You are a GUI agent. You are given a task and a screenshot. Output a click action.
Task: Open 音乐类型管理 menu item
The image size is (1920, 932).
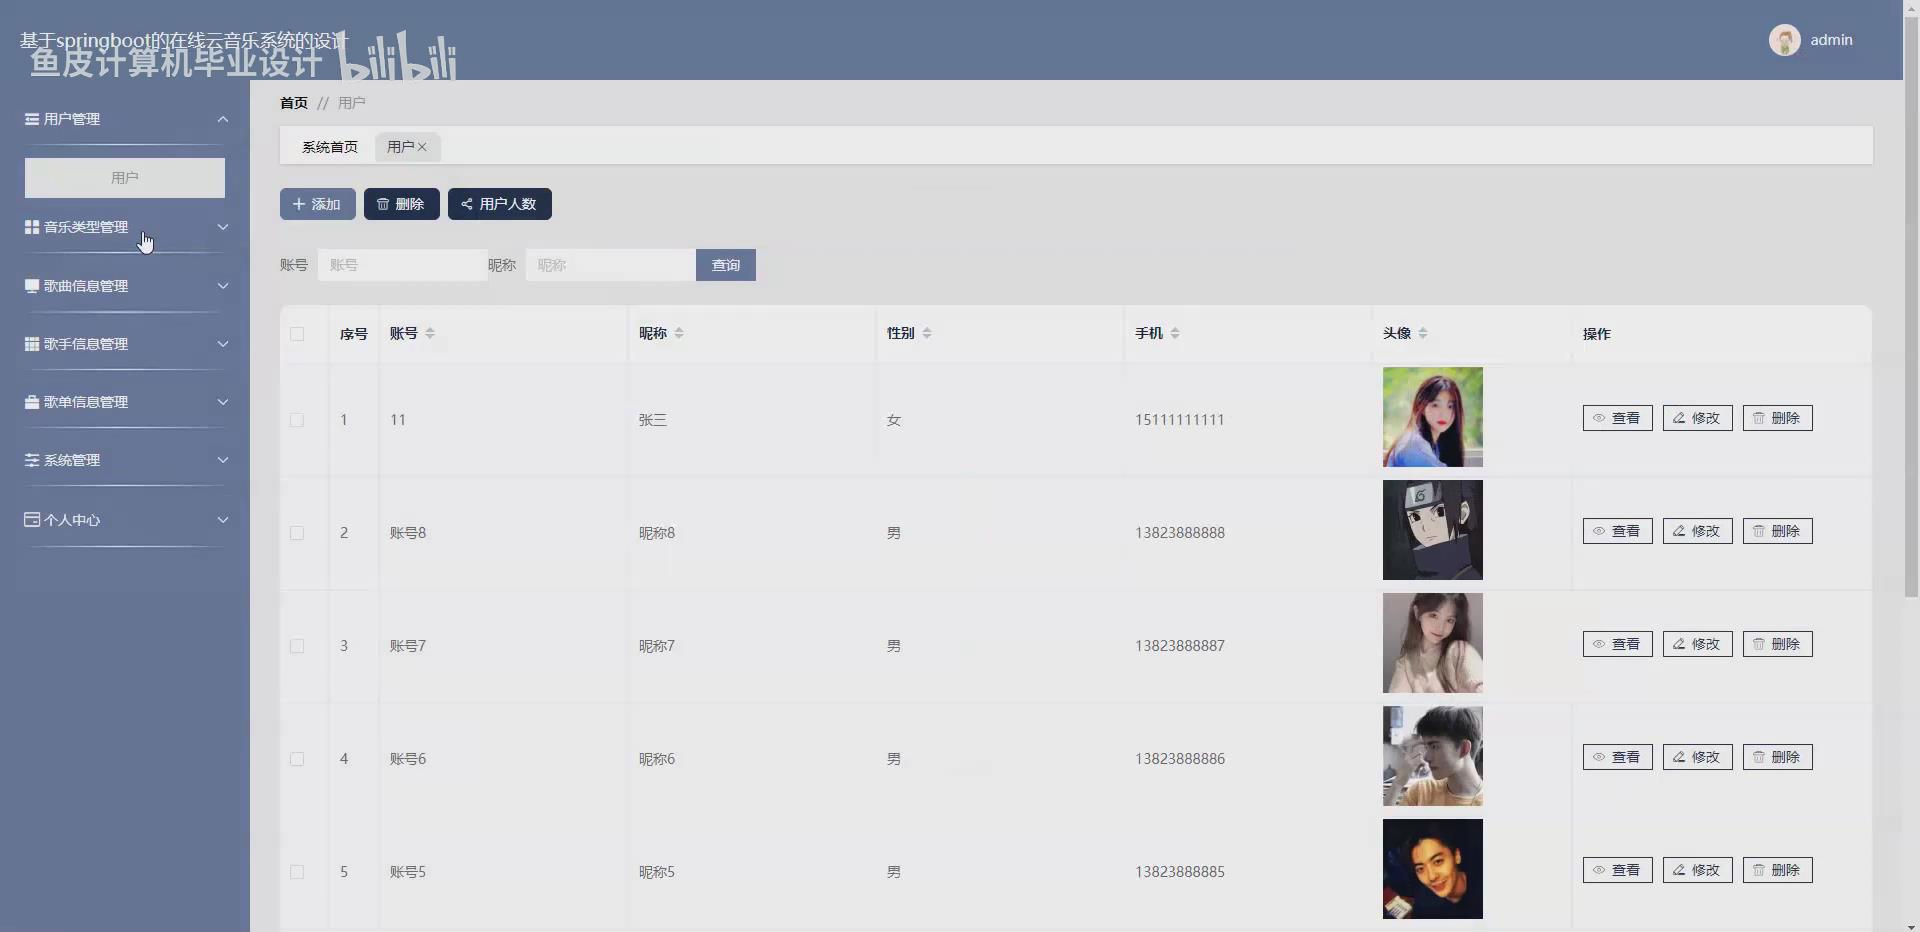125,227
